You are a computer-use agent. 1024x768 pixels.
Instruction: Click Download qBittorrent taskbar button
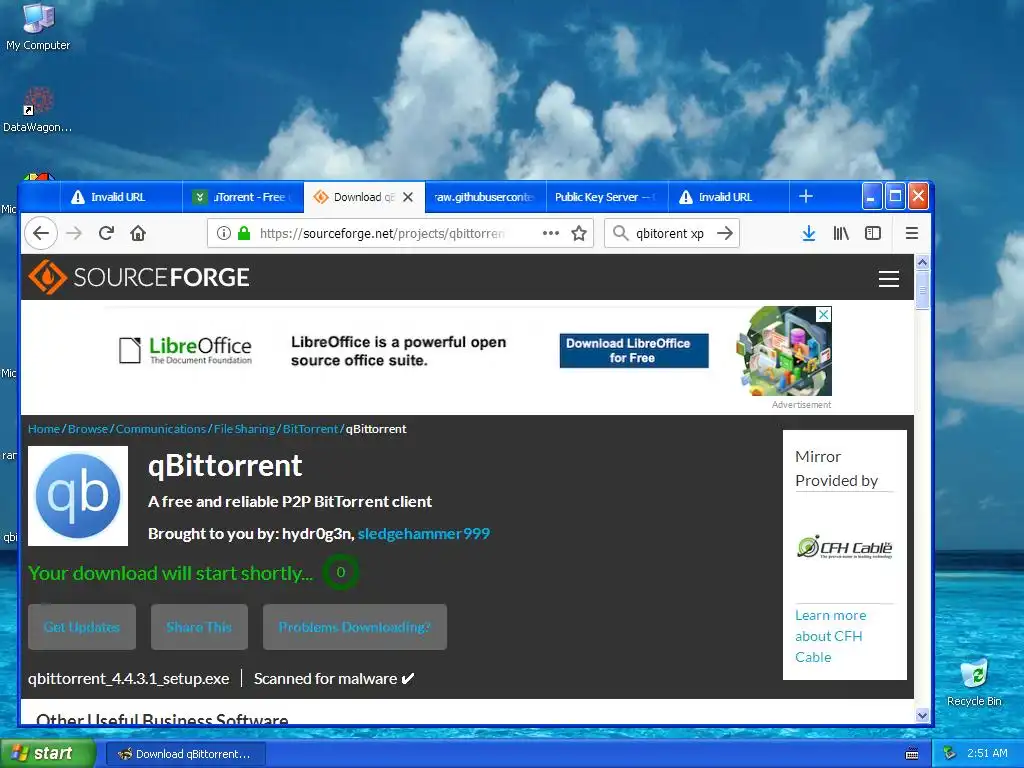tap(185, 754)
